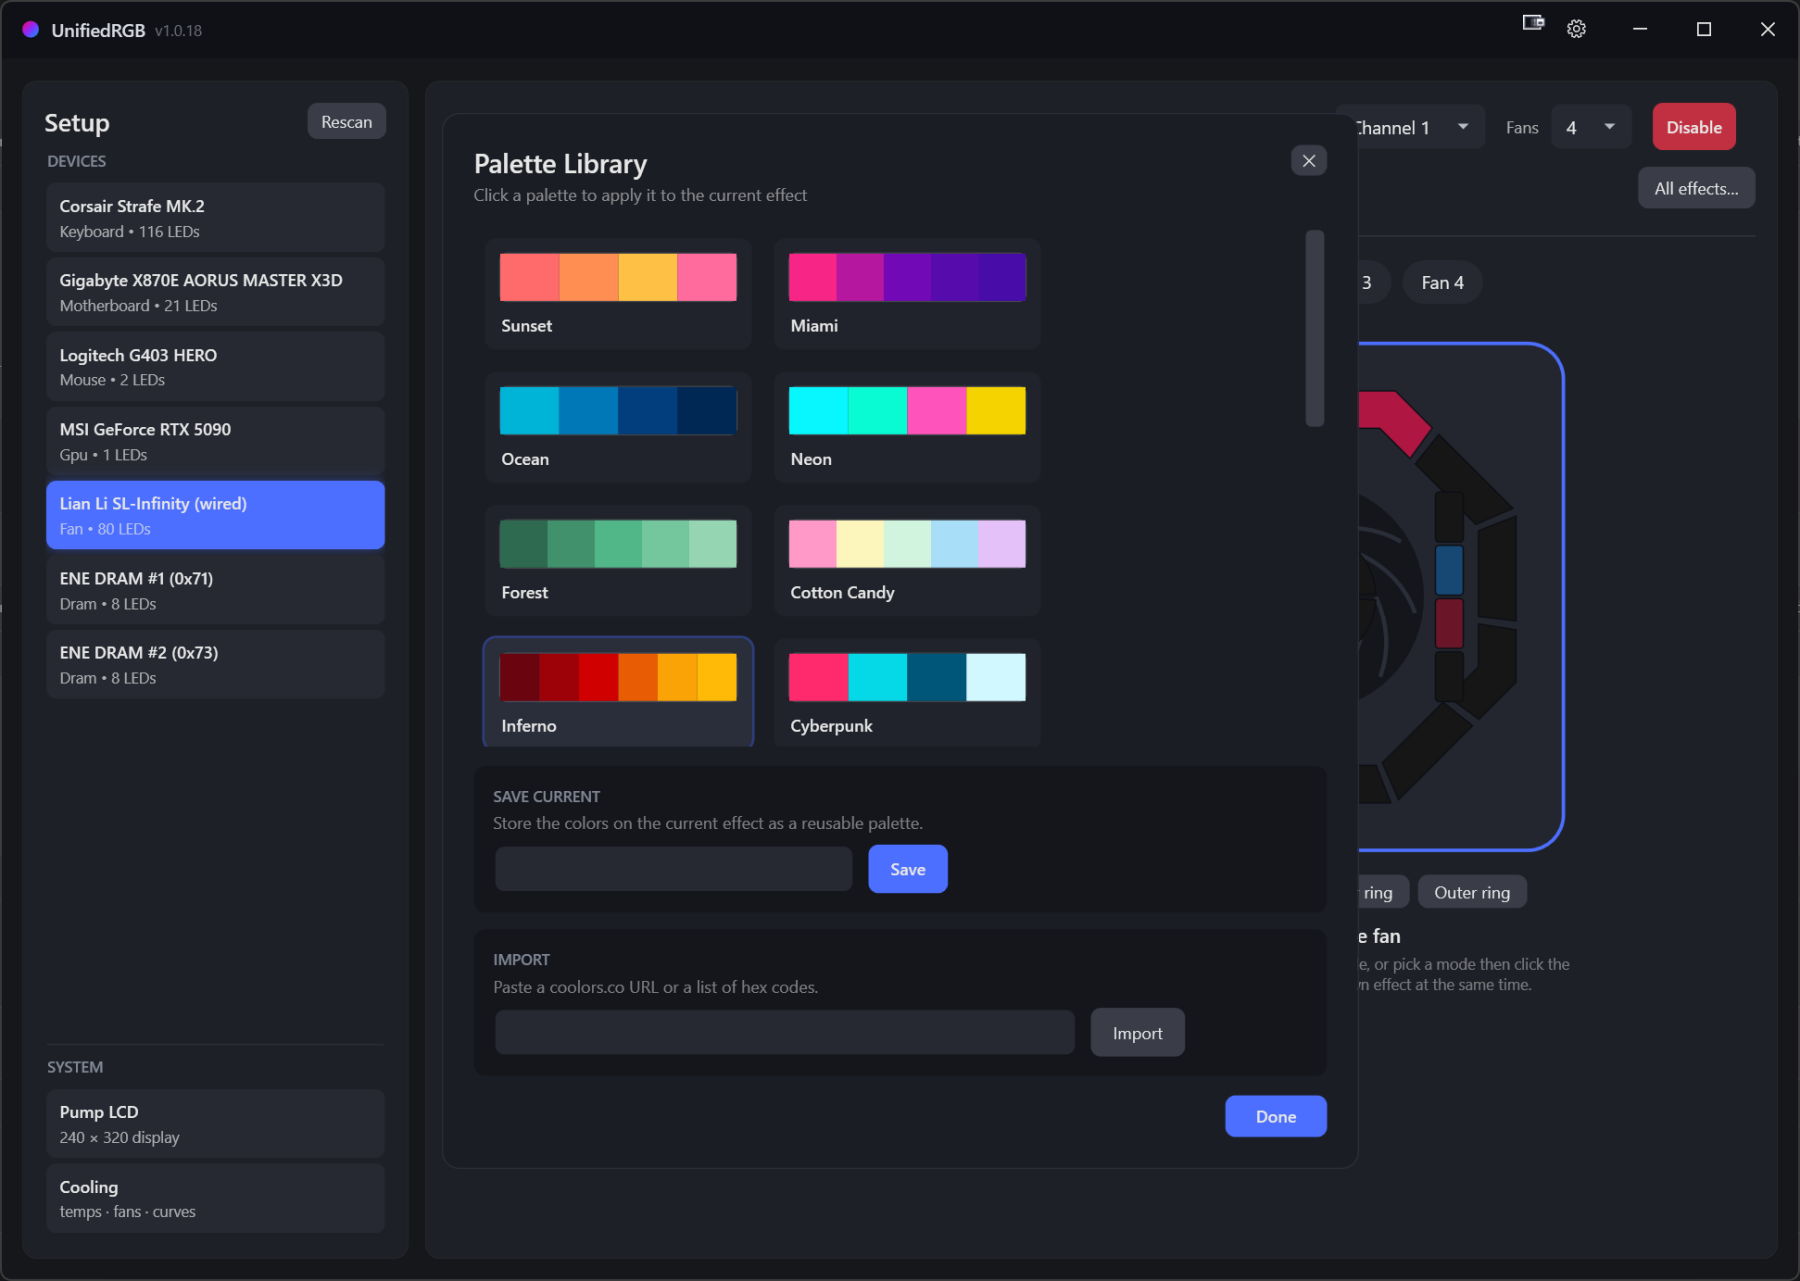Viewport: 1800px width, 1281px height.
Task: Open Pump LCD system page
Action: [215, 1124]
